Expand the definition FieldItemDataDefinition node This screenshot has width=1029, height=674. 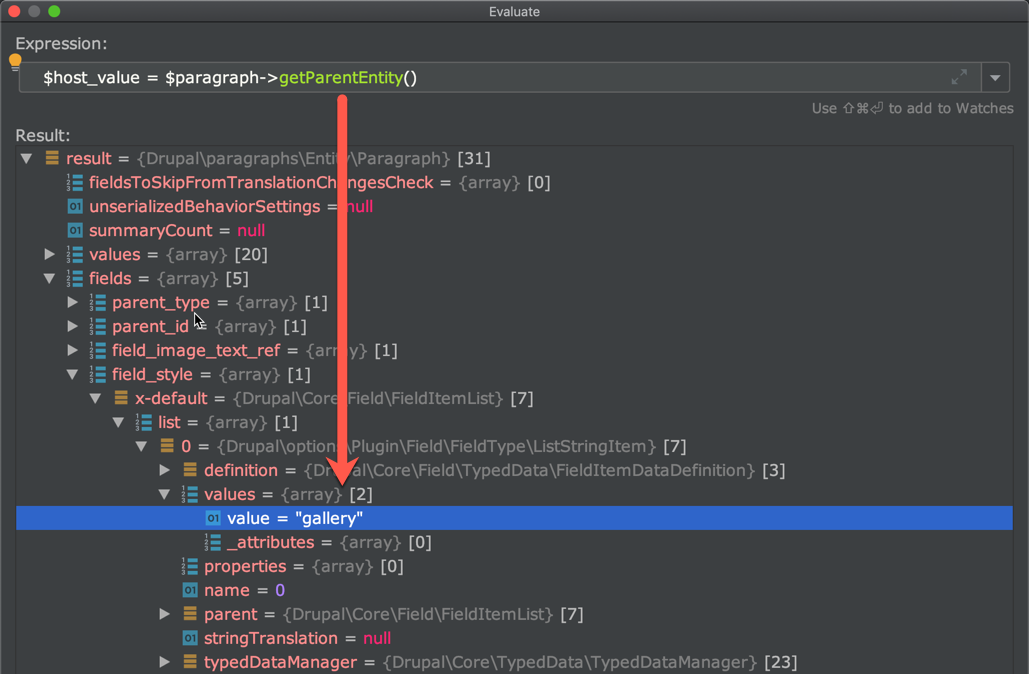click(165, 471)
